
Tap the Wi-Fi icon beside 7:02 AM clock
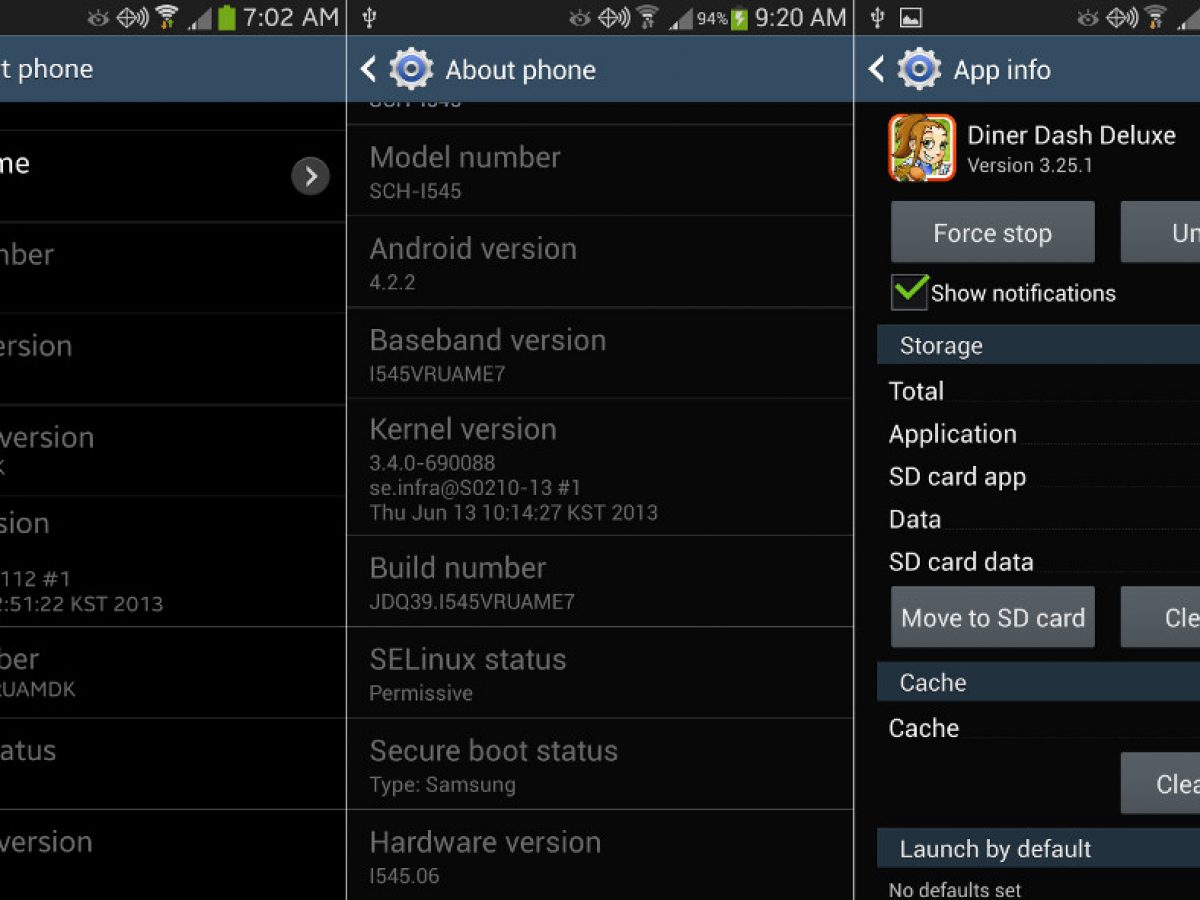click(x=166, y=17)
